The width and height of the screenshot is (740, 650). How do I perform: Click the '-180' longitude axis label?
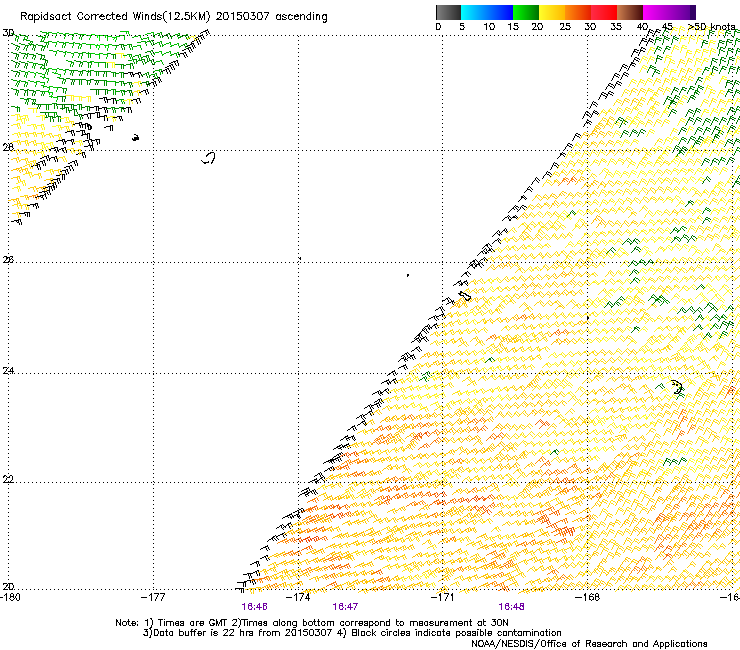10,597
